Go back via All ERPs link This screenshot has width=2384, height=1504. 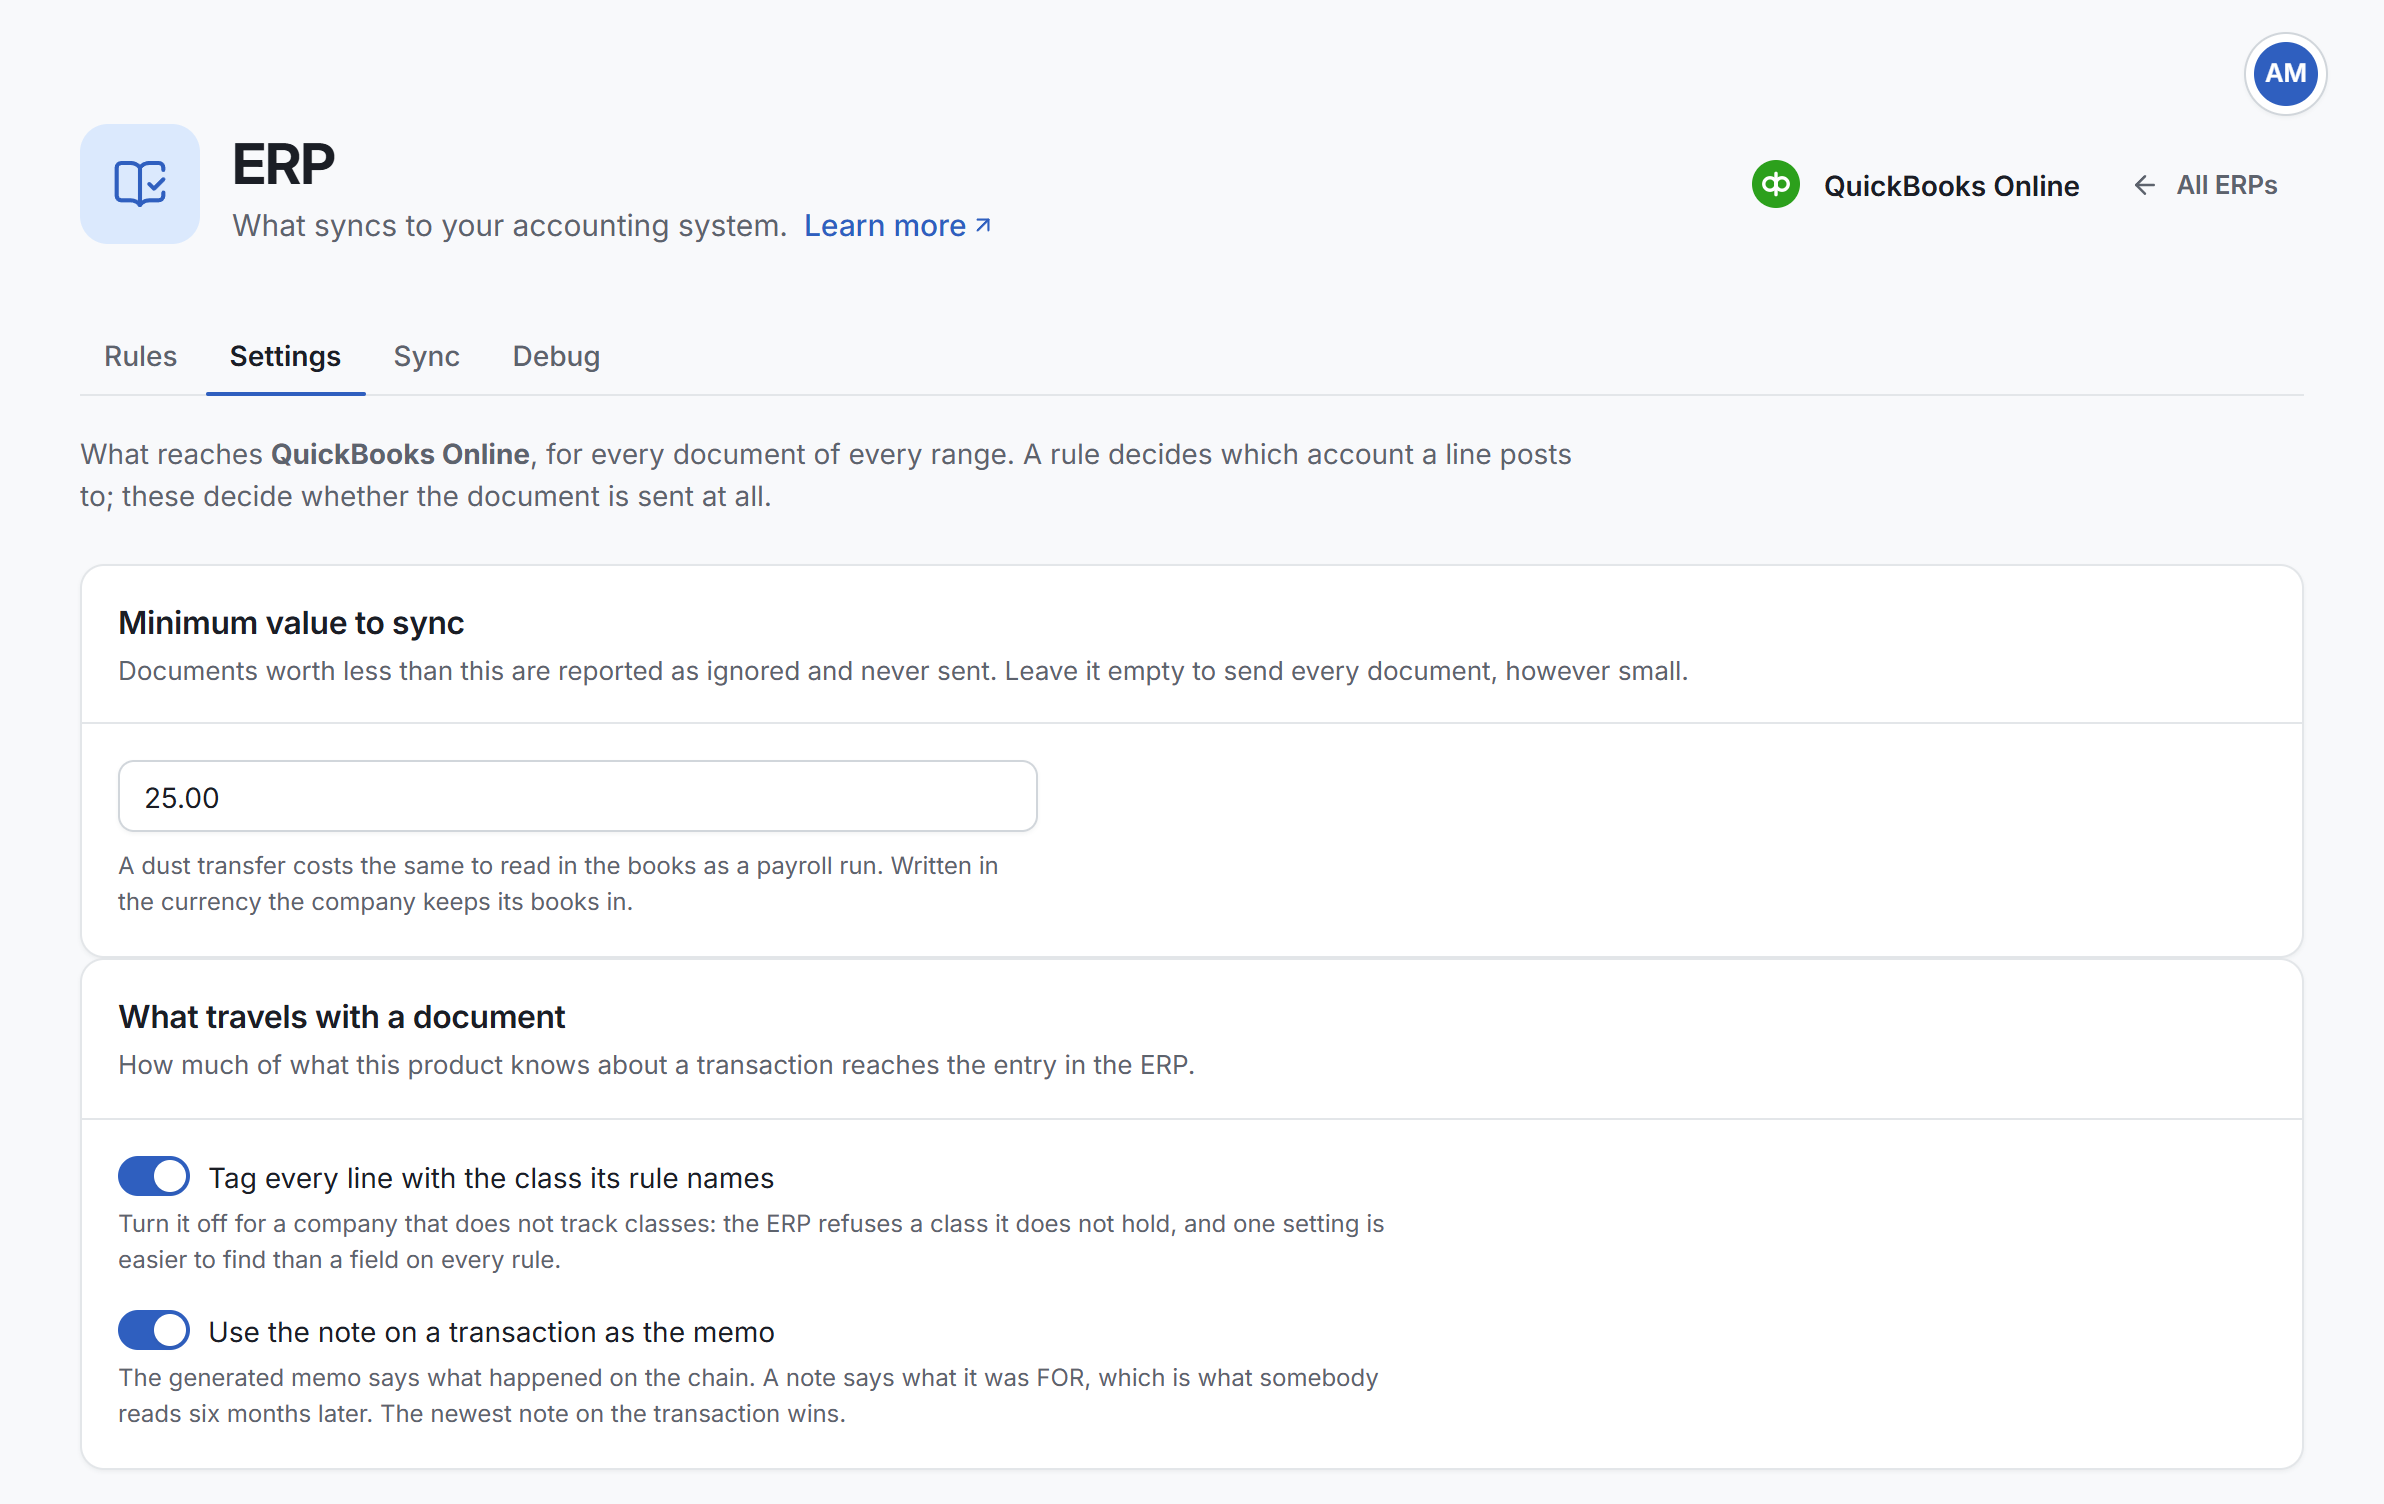click(2205, 185)
